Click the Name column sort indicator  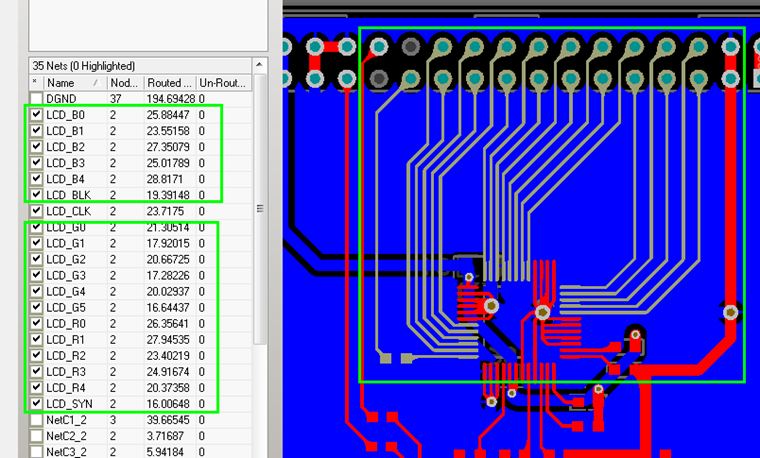(x=96, y=83)
